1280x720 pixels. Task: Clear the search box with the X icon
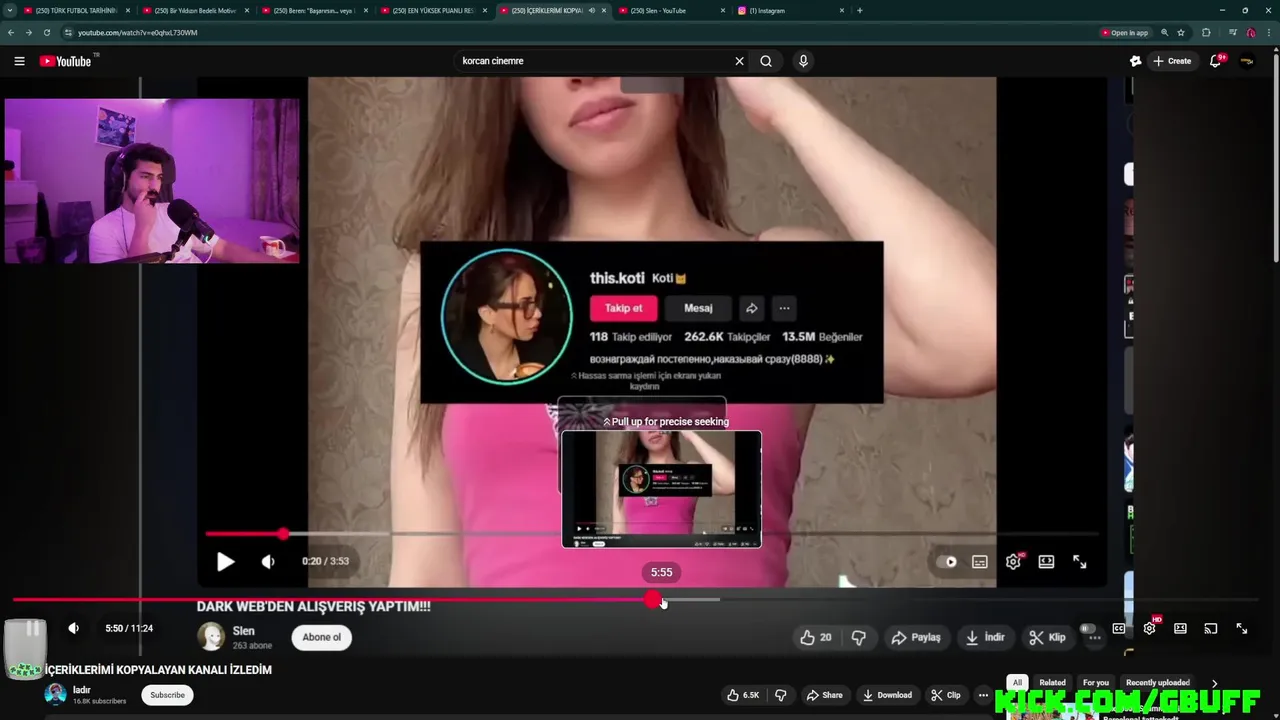pyautogui.click(x=740, y=61)
